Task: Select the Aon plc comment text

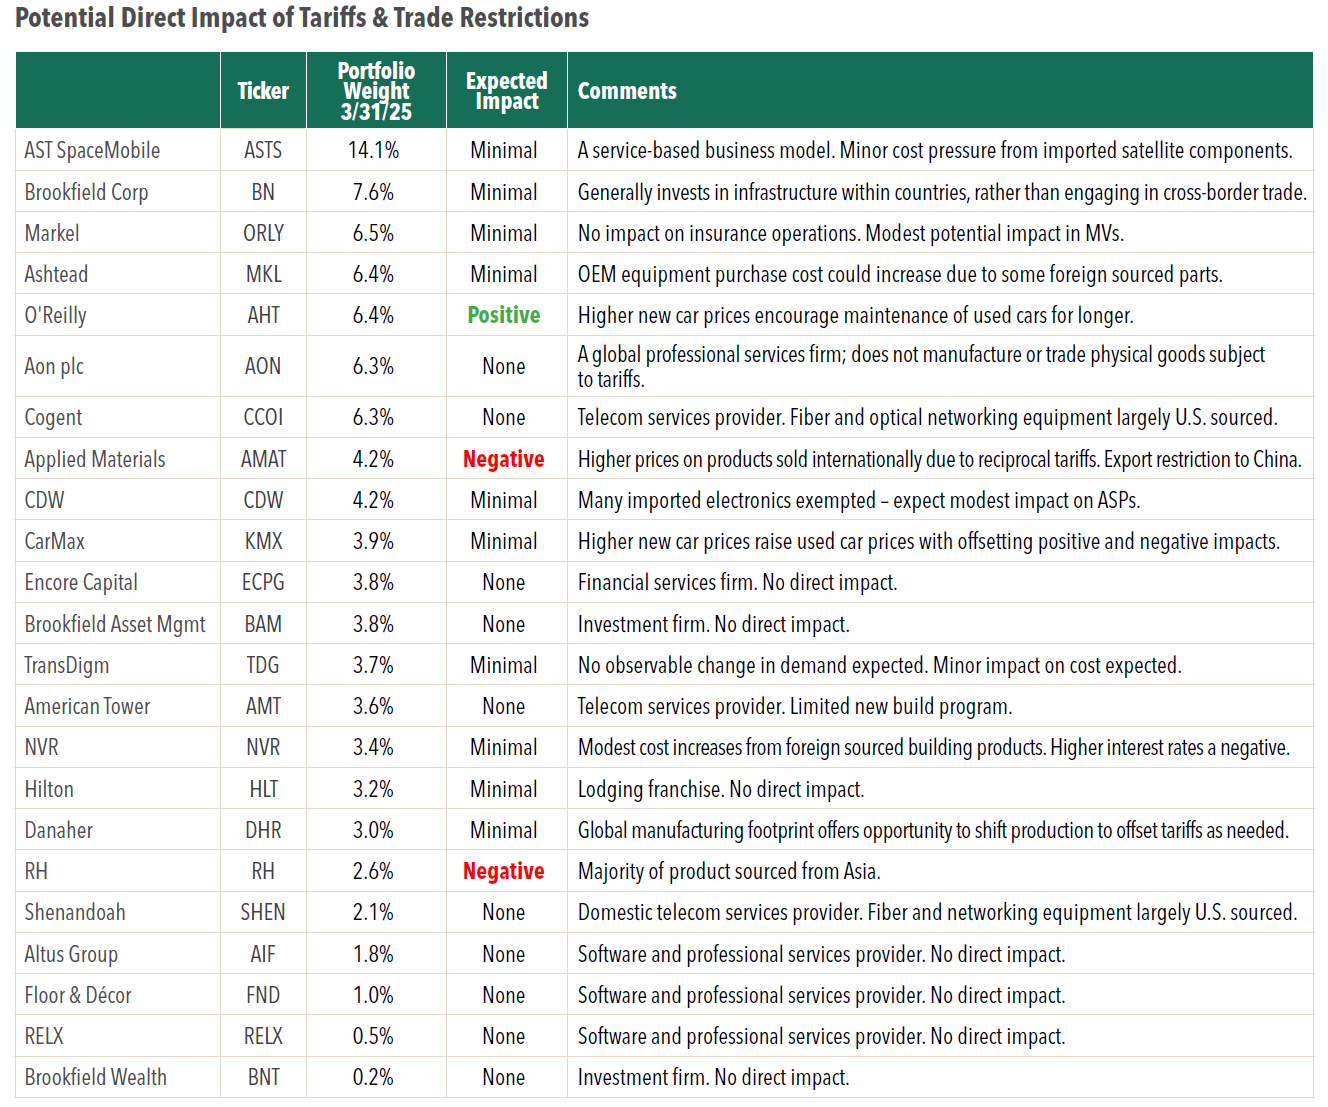Action: pyautogui.click(x=921, y=366)
